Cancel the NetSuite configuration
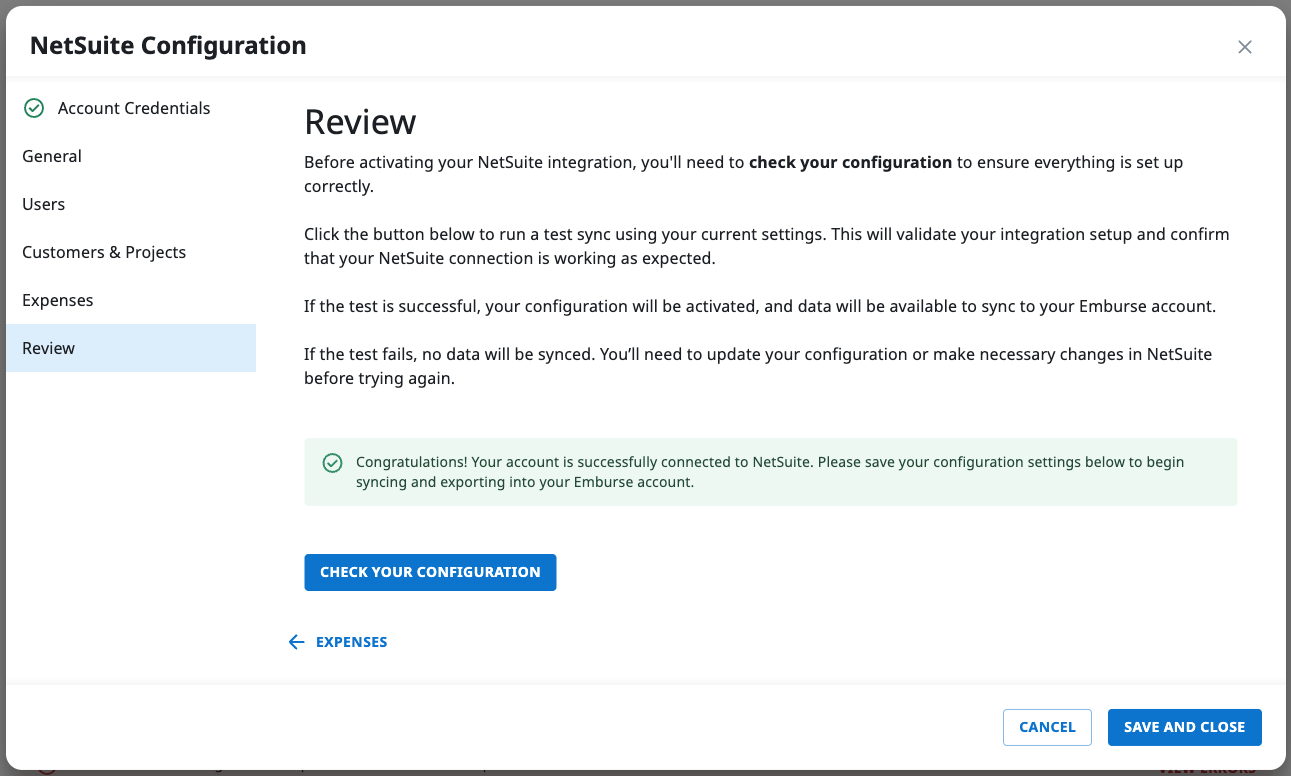The width and height of the screenshot is (1291, 776). coord(1047,727)
